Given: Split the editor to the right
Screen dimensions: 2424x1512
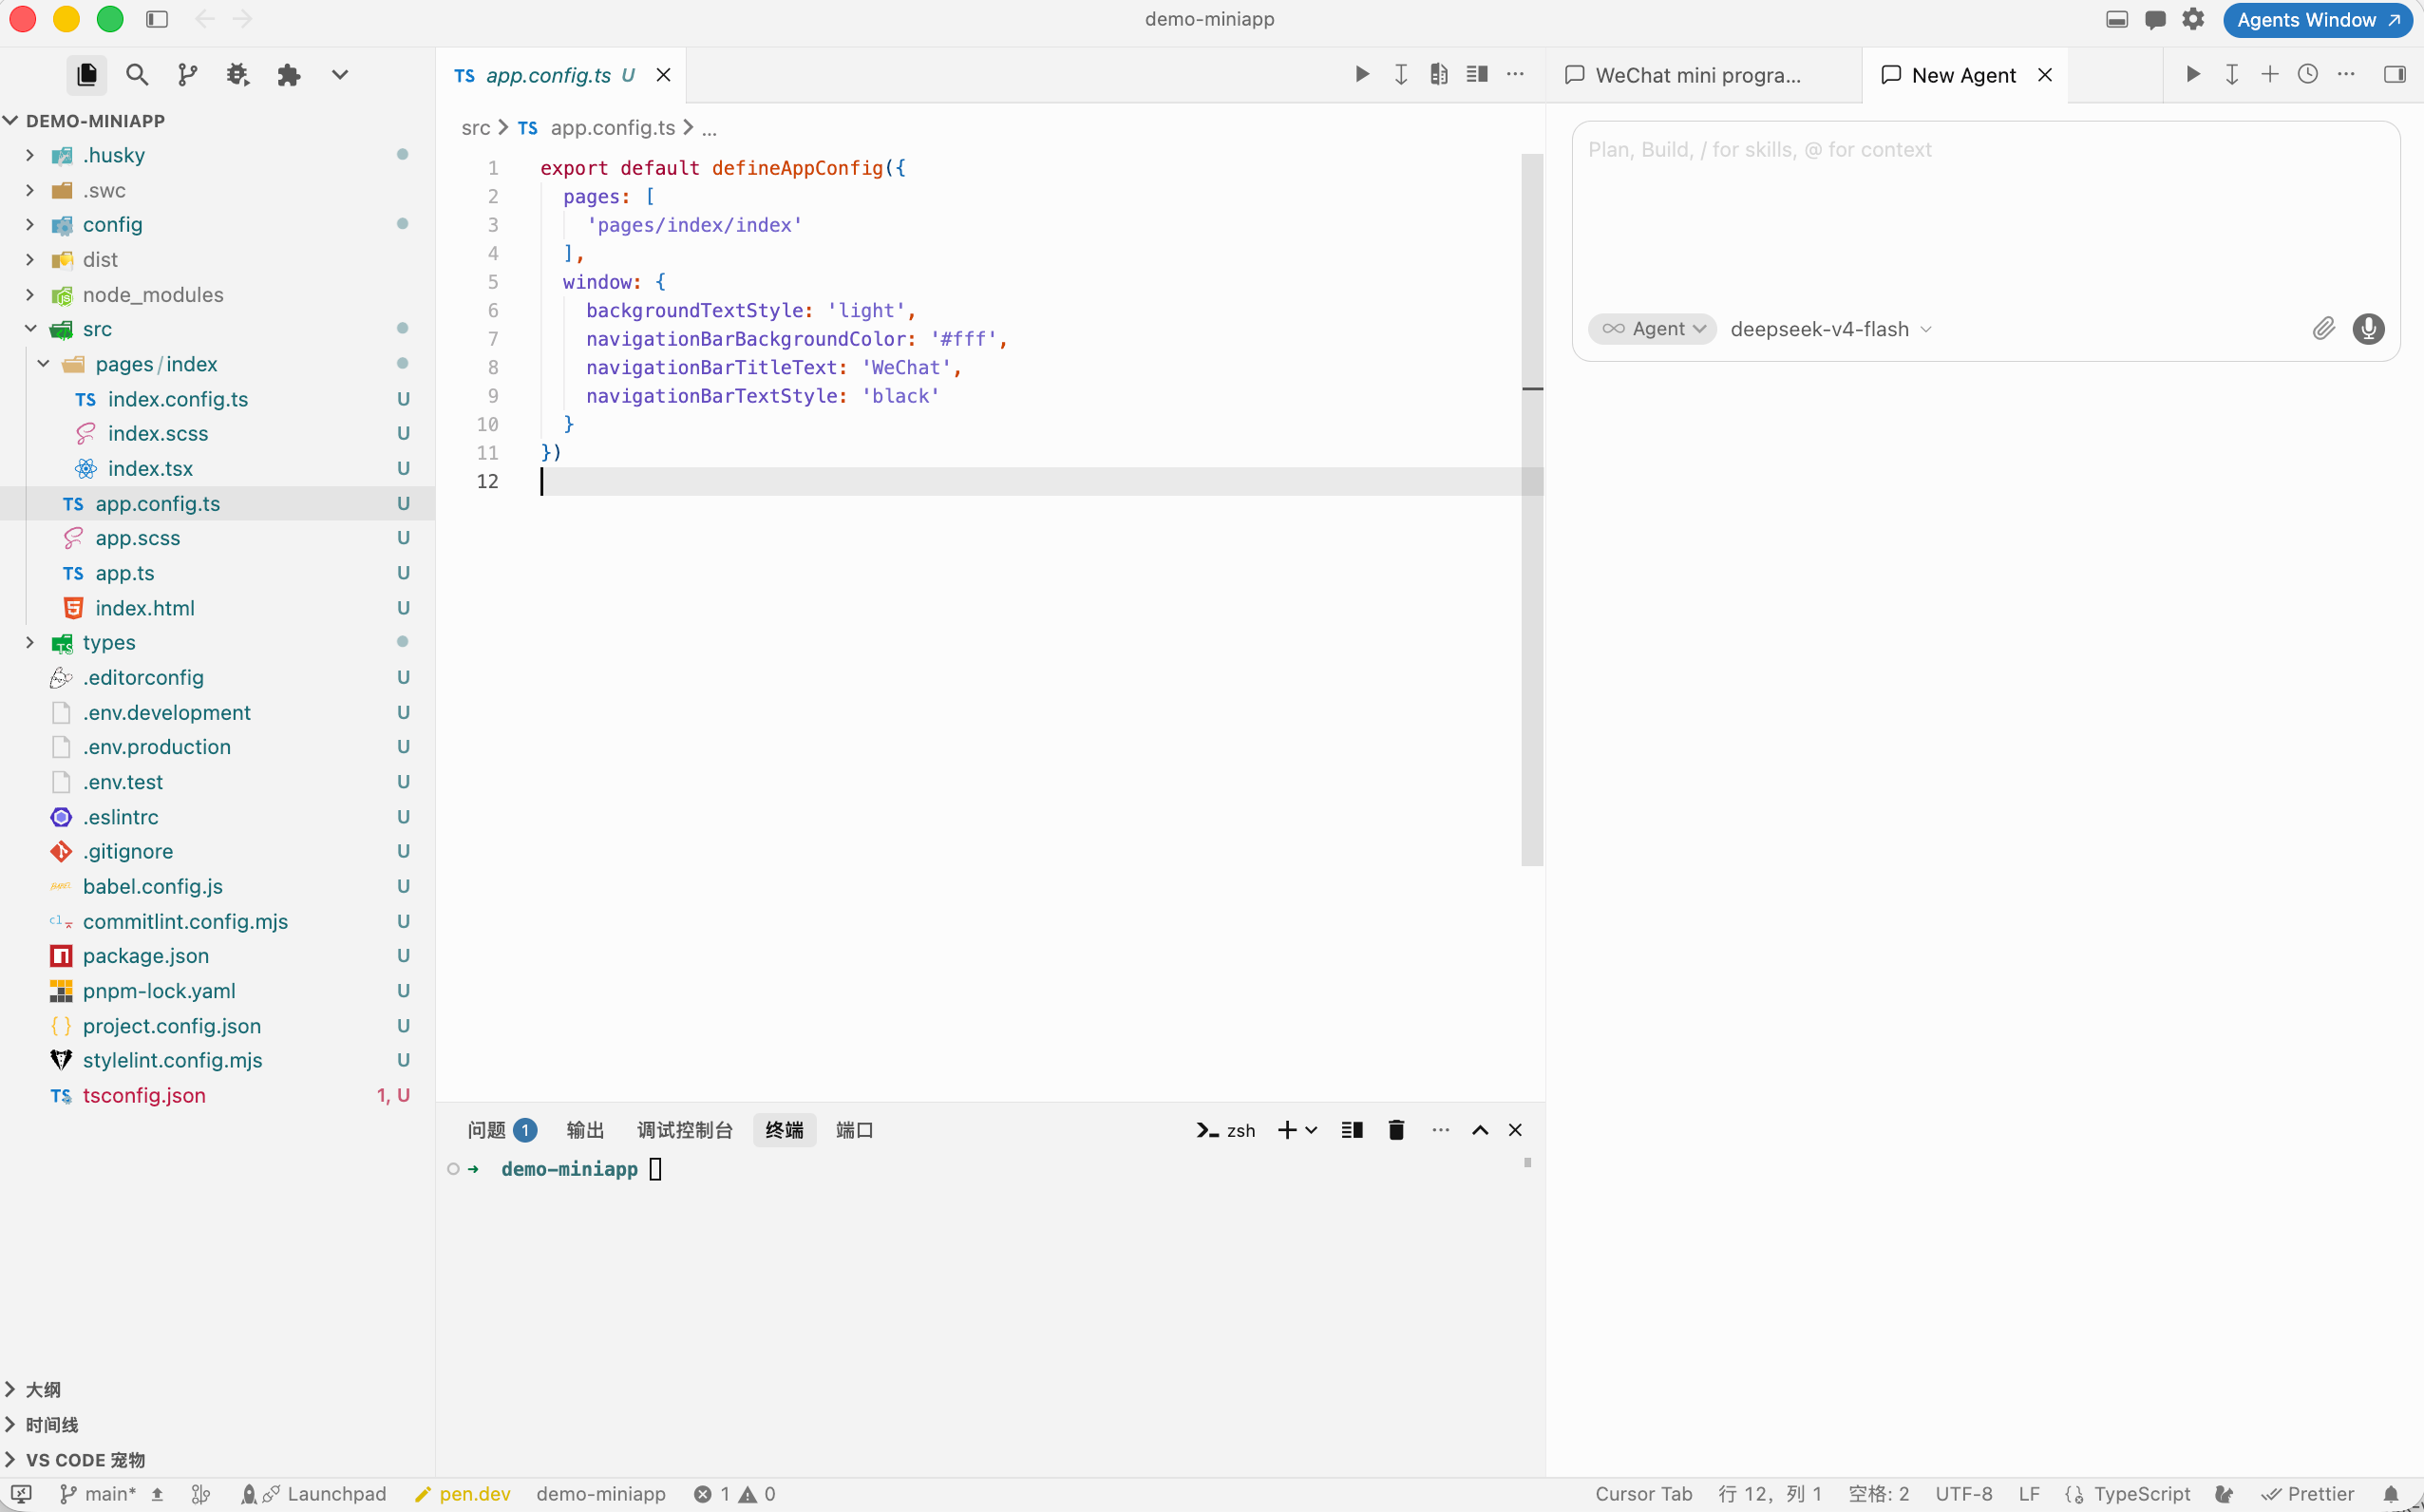Looking at the screenshot, I should pos(1477,74).
